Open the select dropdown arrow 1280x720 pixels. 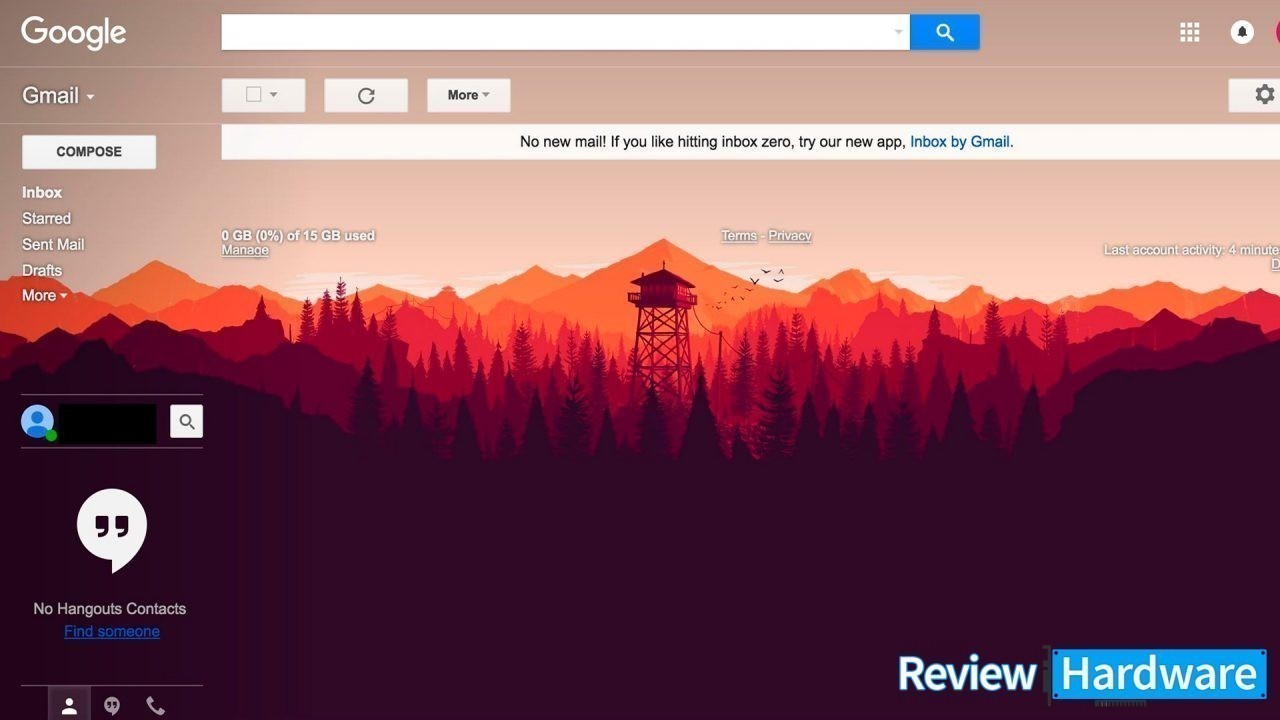(x=273, y=95)
